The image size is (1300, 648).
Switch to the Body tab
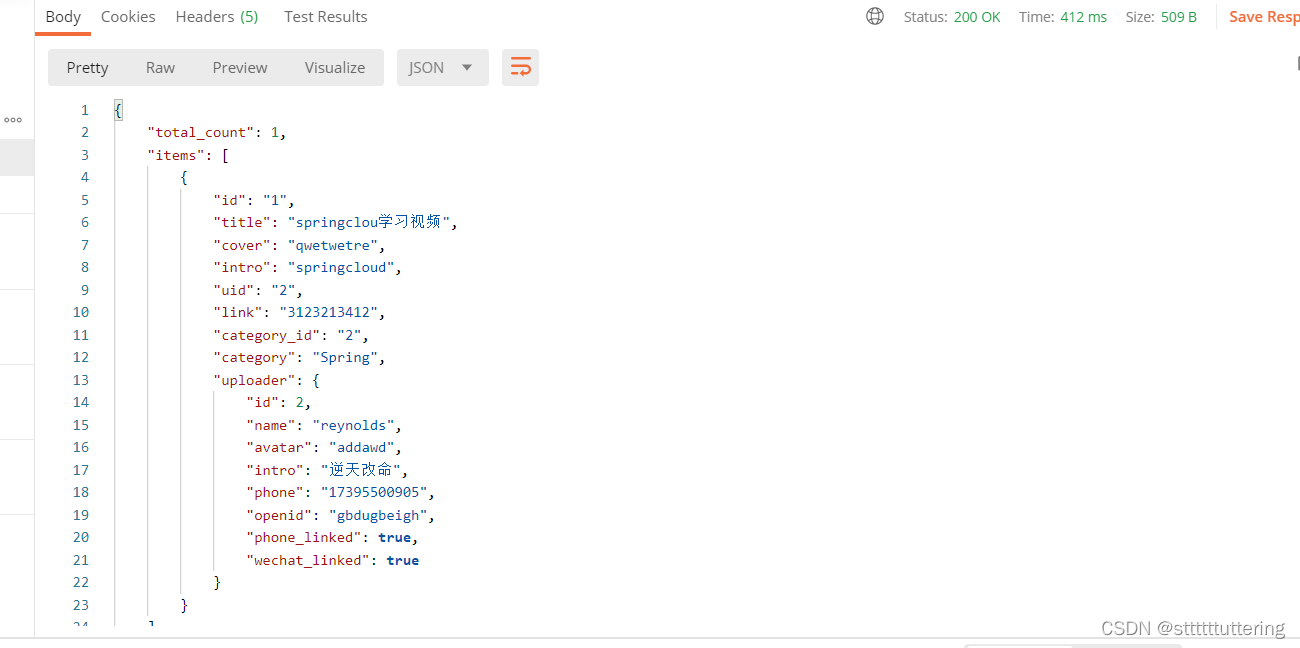click(63, 16)
